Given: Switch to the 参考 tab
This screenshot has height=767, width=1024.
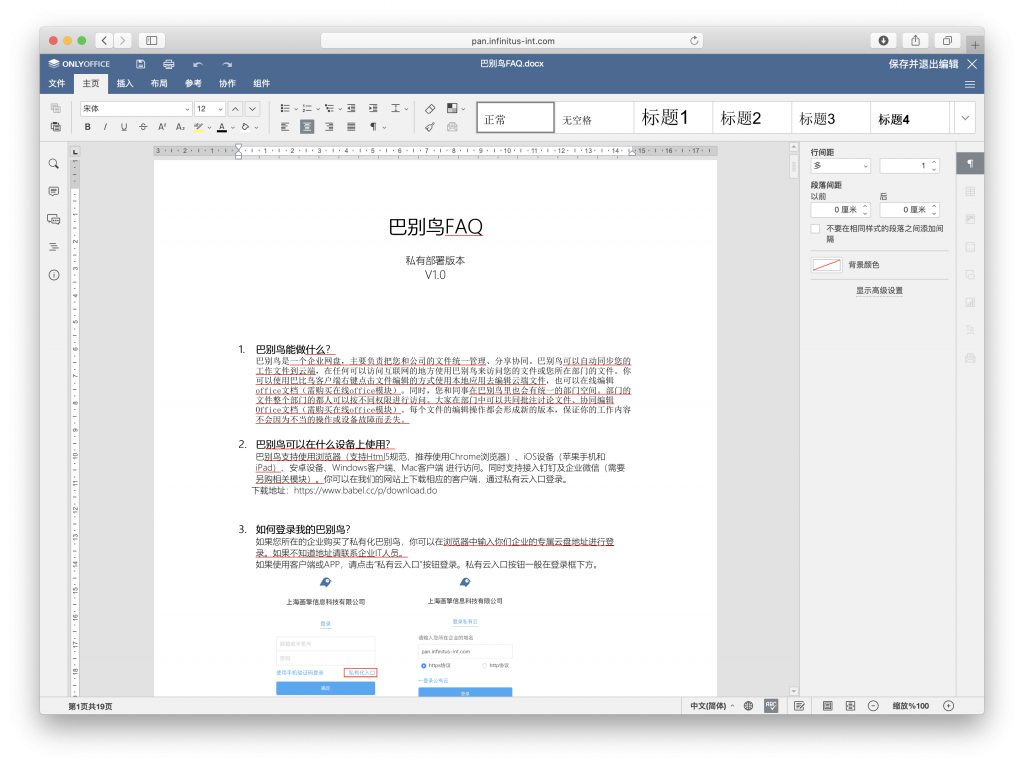Looking at the screenshot, I should (x=193, y=83).
